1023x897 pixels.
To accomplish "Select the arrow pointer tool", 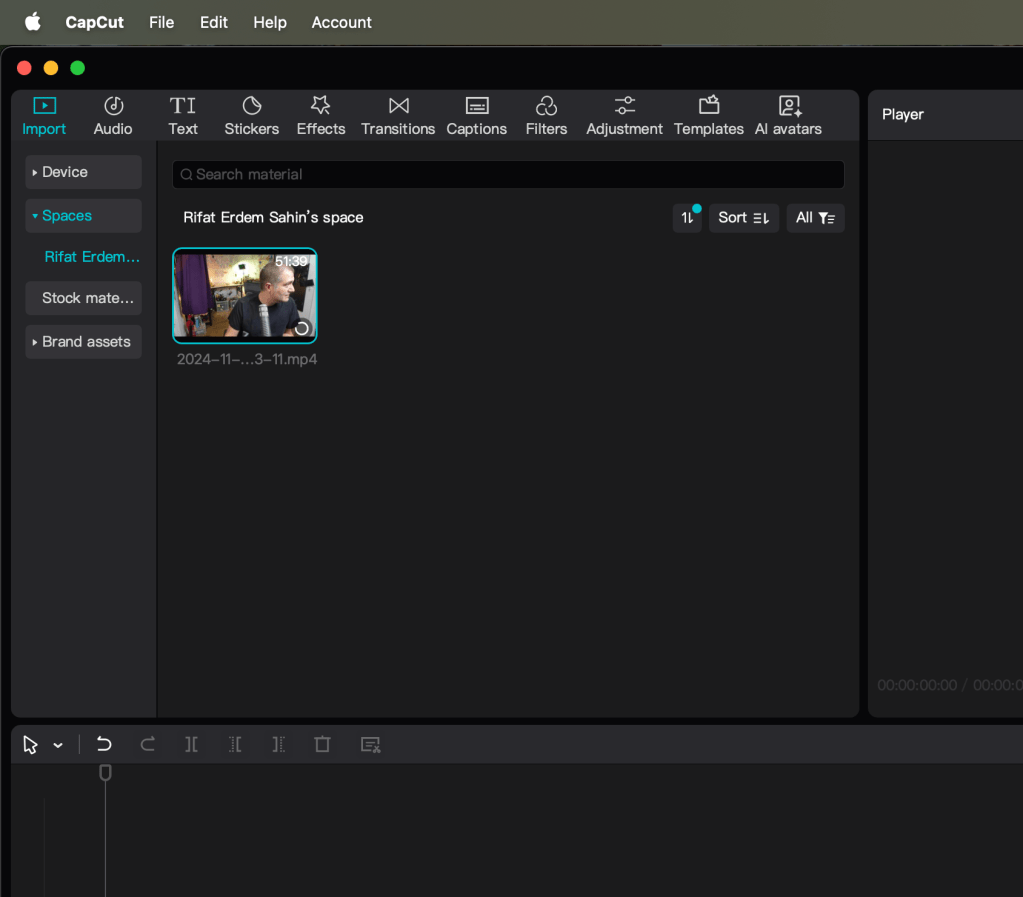I will (30, 744).
